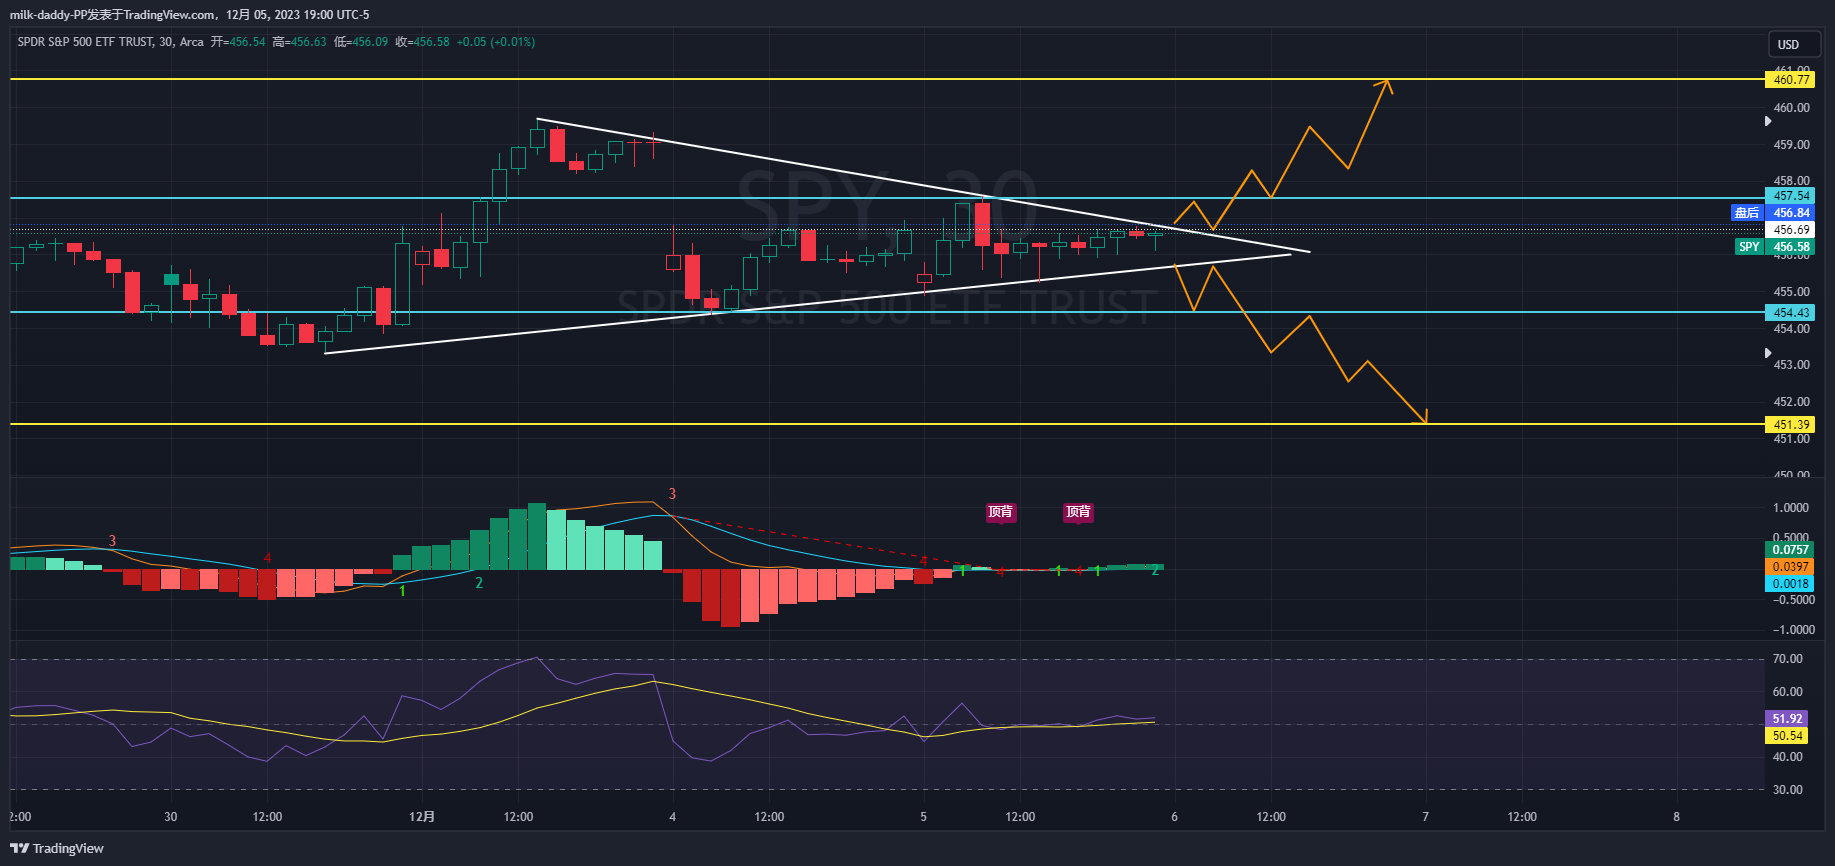Click the SPDR S&P 500 ETF TRUST title
The width and height of the screenshot is (1835, 866).
pyautogui.click(x=85, y=42)
